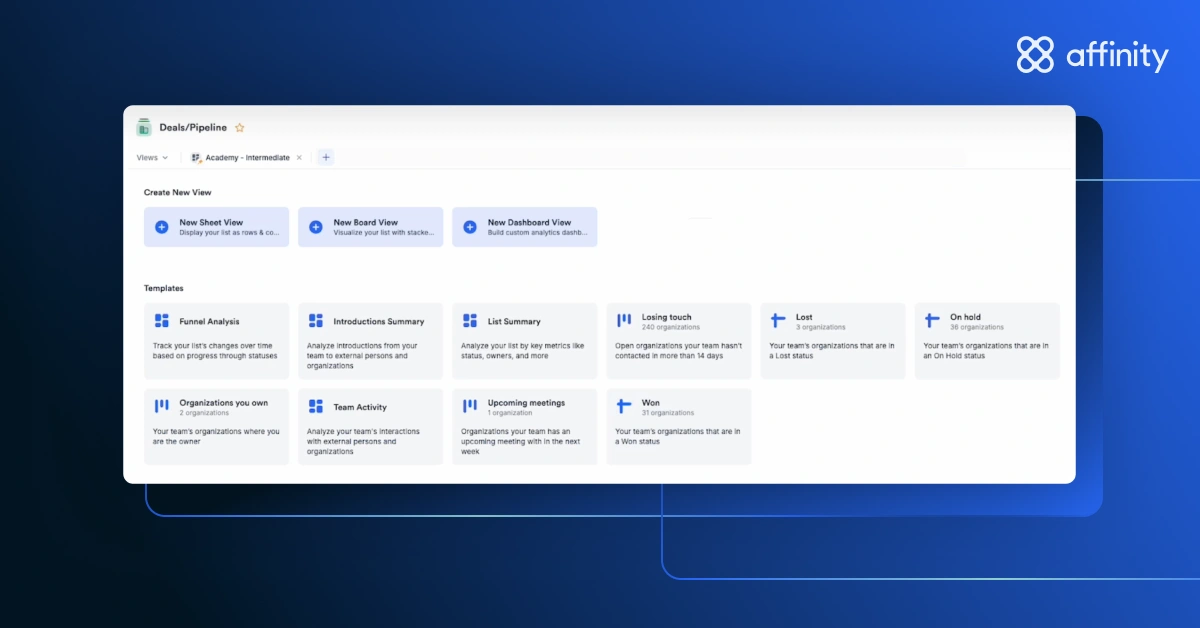Click plus icon on New Board View
The height and width of the screenshot is (628, 1200).
(x=316, y=227)
